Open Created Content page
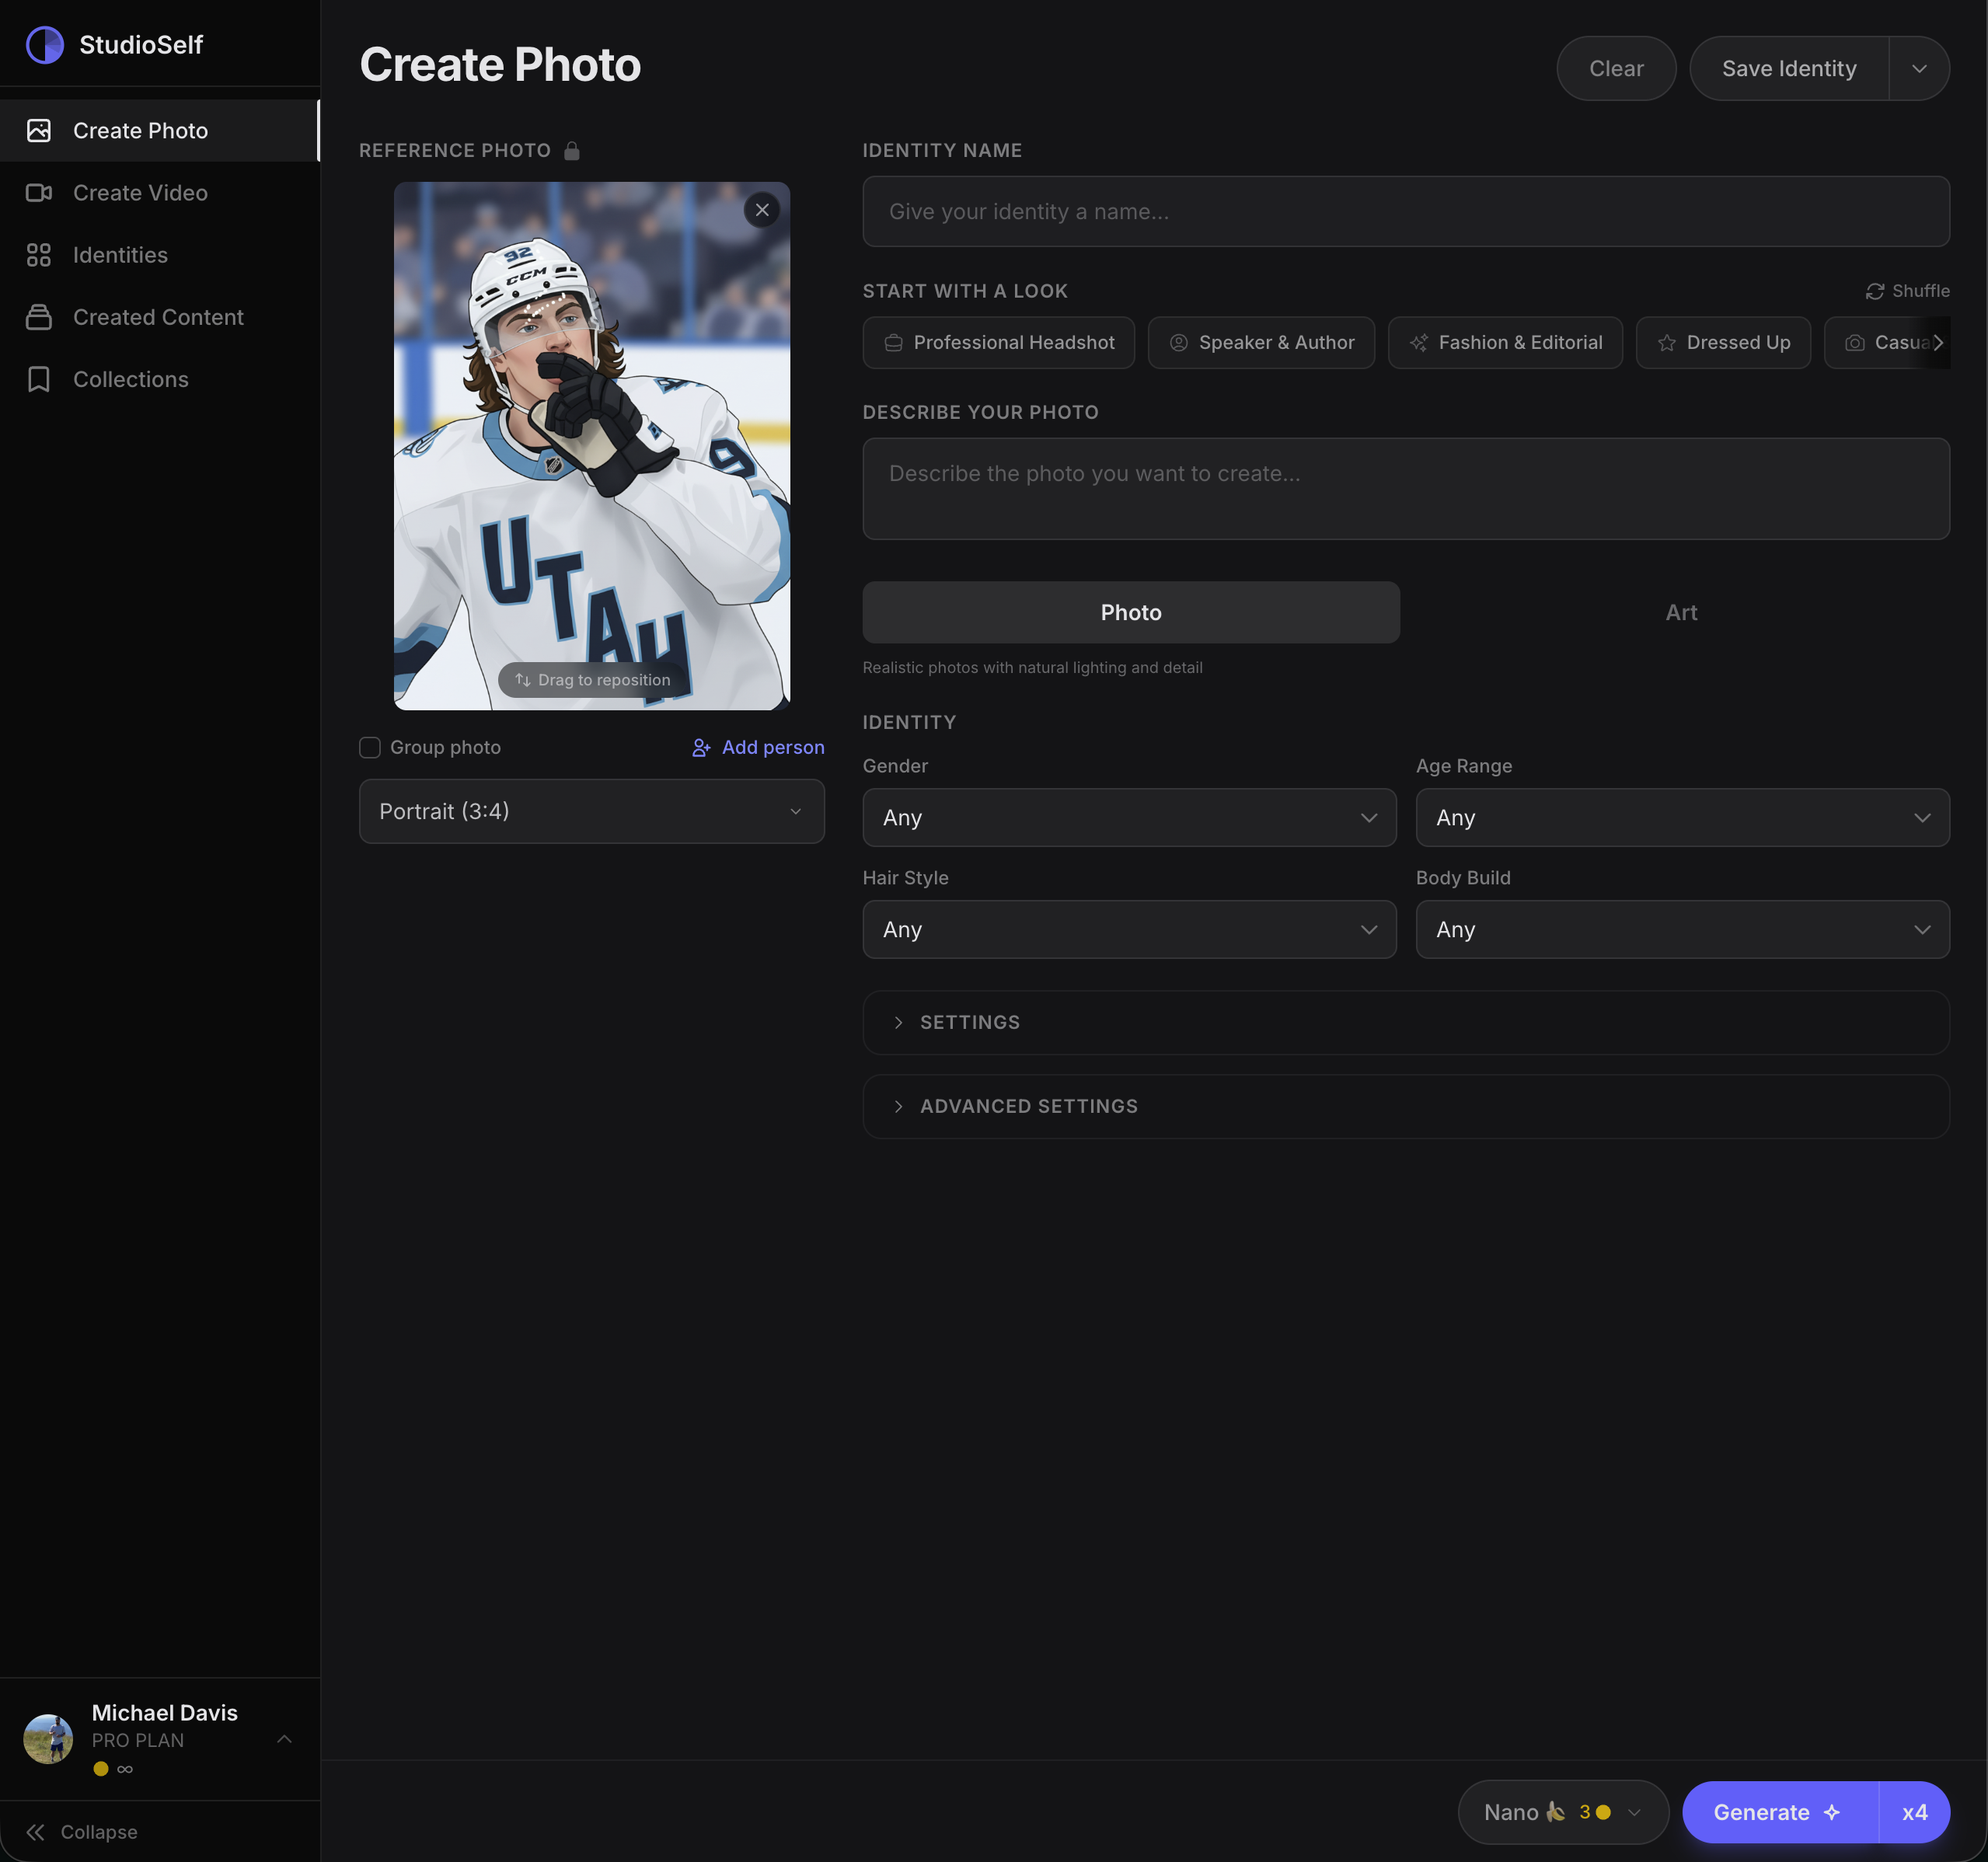Viewport: 1988px width, 1862px height. tap(159, 317)
